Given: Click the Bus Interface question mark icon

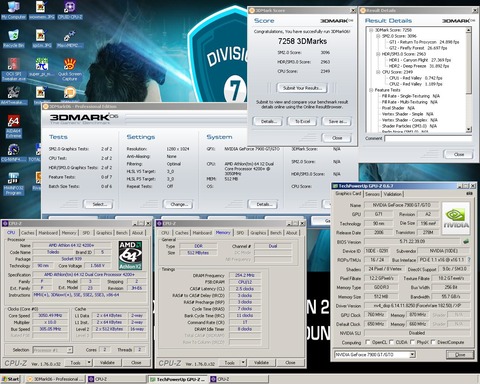Looking at the screenshot, I should [469, 260].
